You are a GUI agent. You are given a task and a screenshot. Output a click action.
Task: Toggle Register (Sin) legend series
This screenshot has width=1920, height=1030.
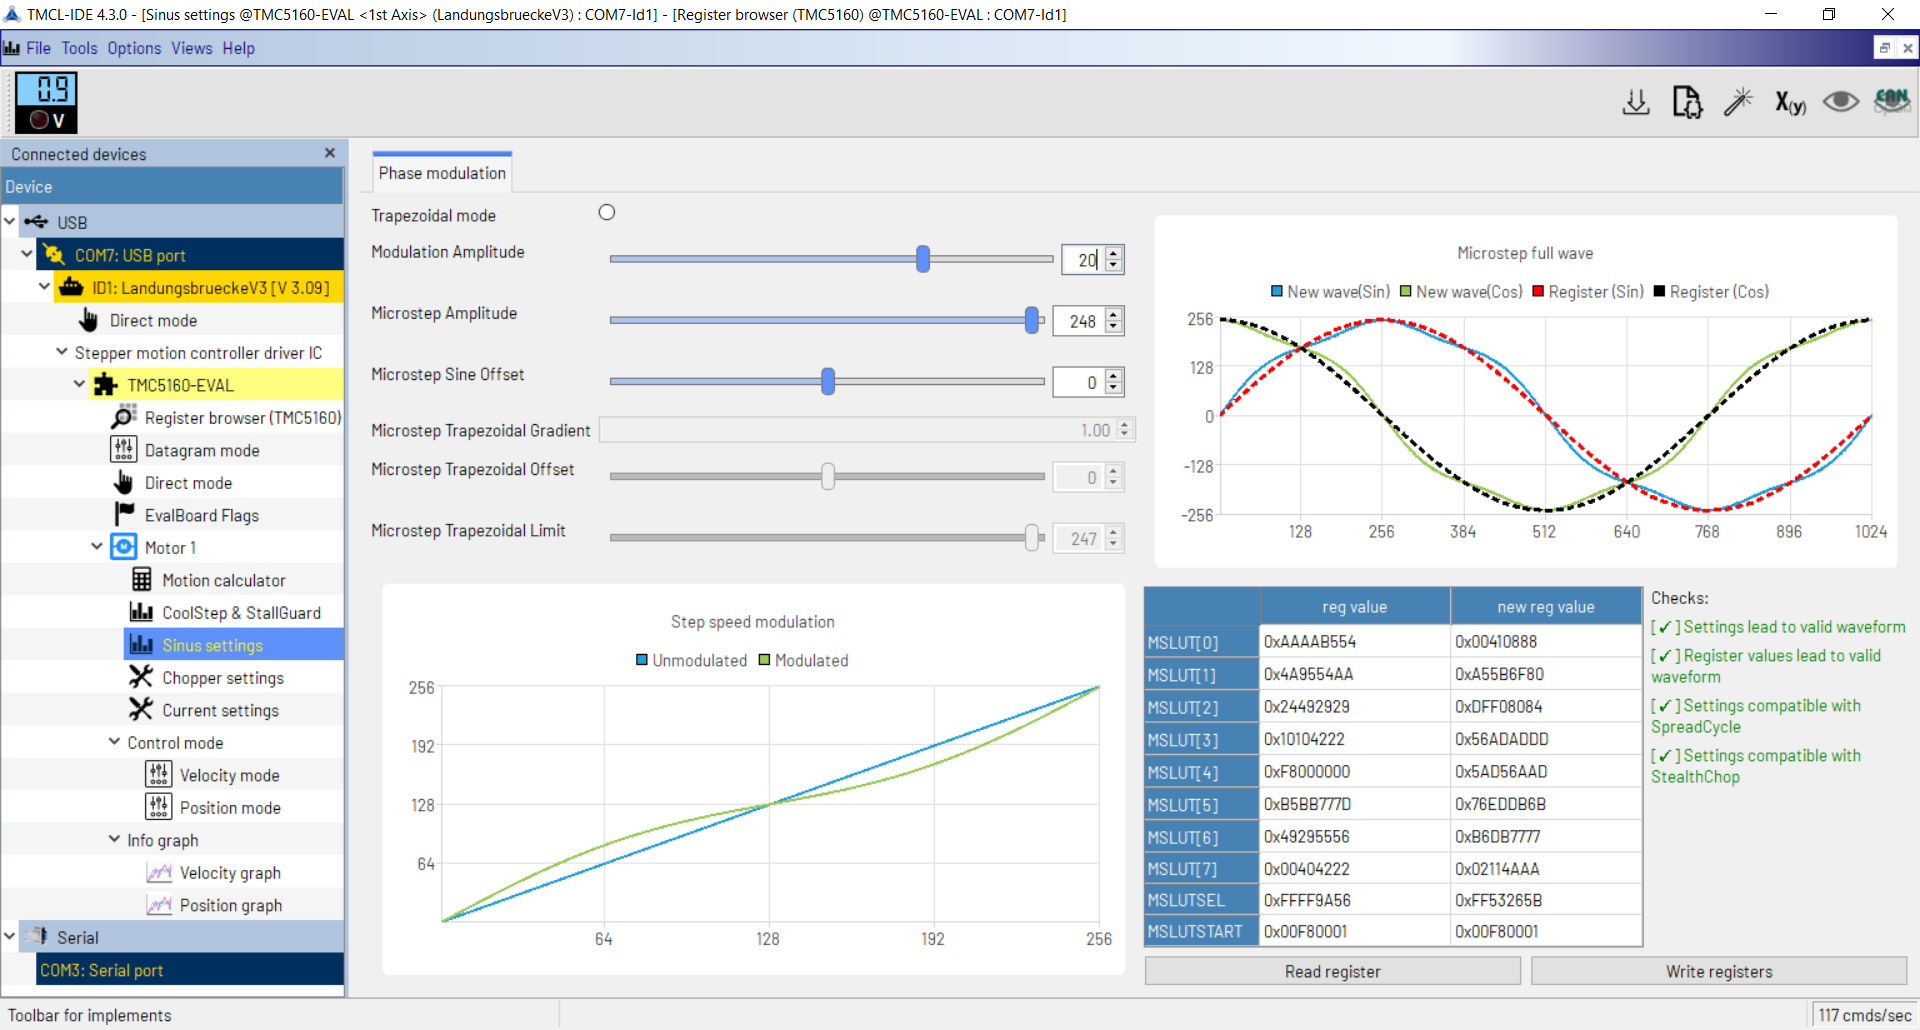[x=1588, y=292]
